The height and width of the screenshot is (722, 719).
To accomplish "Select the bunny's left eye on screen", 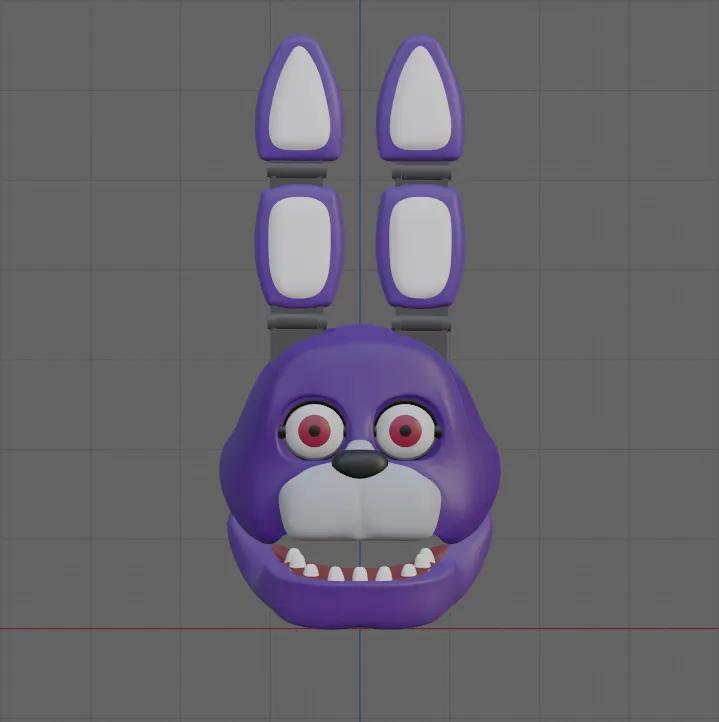I will click(x=315, y=431).
